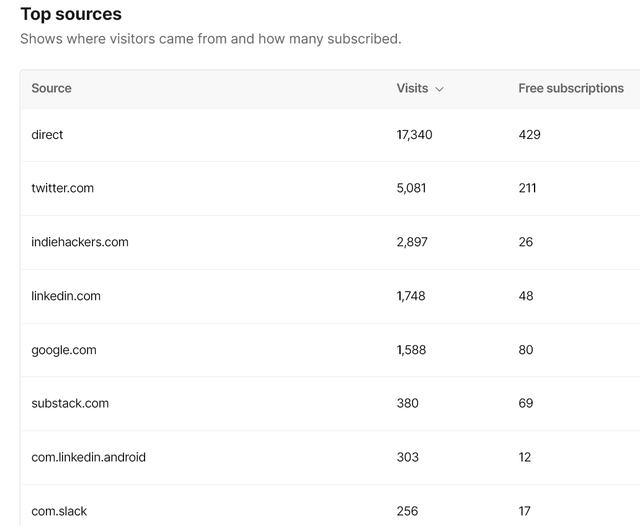Select the direct source row
The image size is (640, 526).
click(x=330, y=135)
